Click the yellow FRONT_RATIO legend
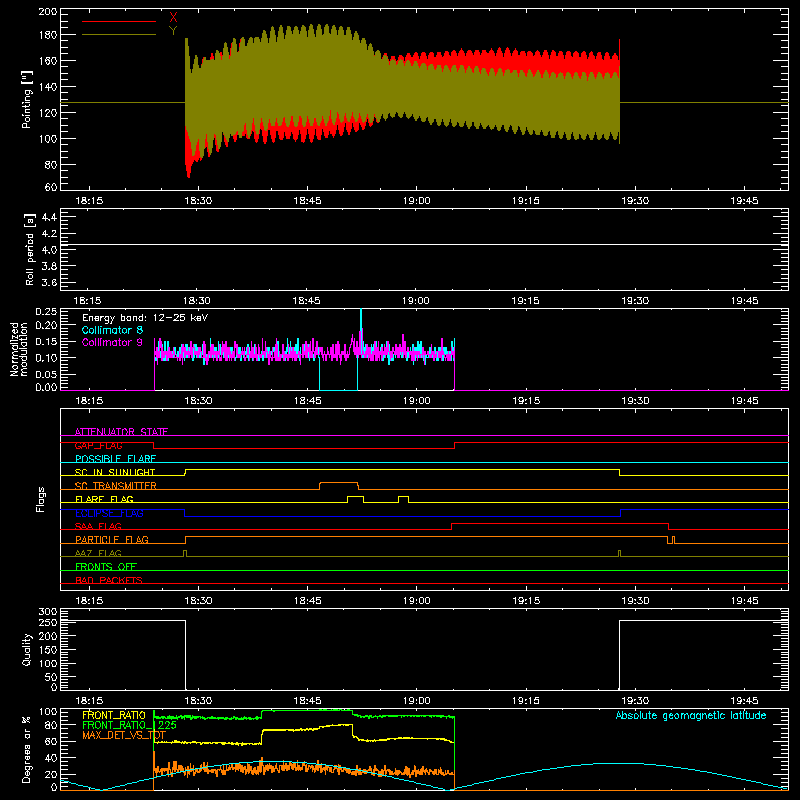The height and width of the screenshot is (800, 800). tap(114, 715)
